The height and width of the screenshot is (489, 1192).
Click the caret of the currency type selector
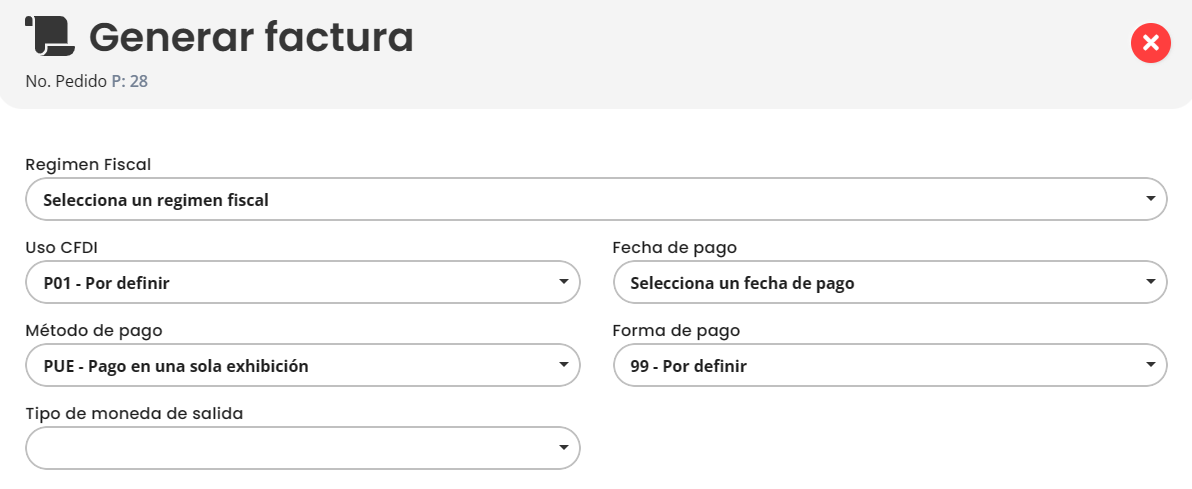click(x=563, y=448)
